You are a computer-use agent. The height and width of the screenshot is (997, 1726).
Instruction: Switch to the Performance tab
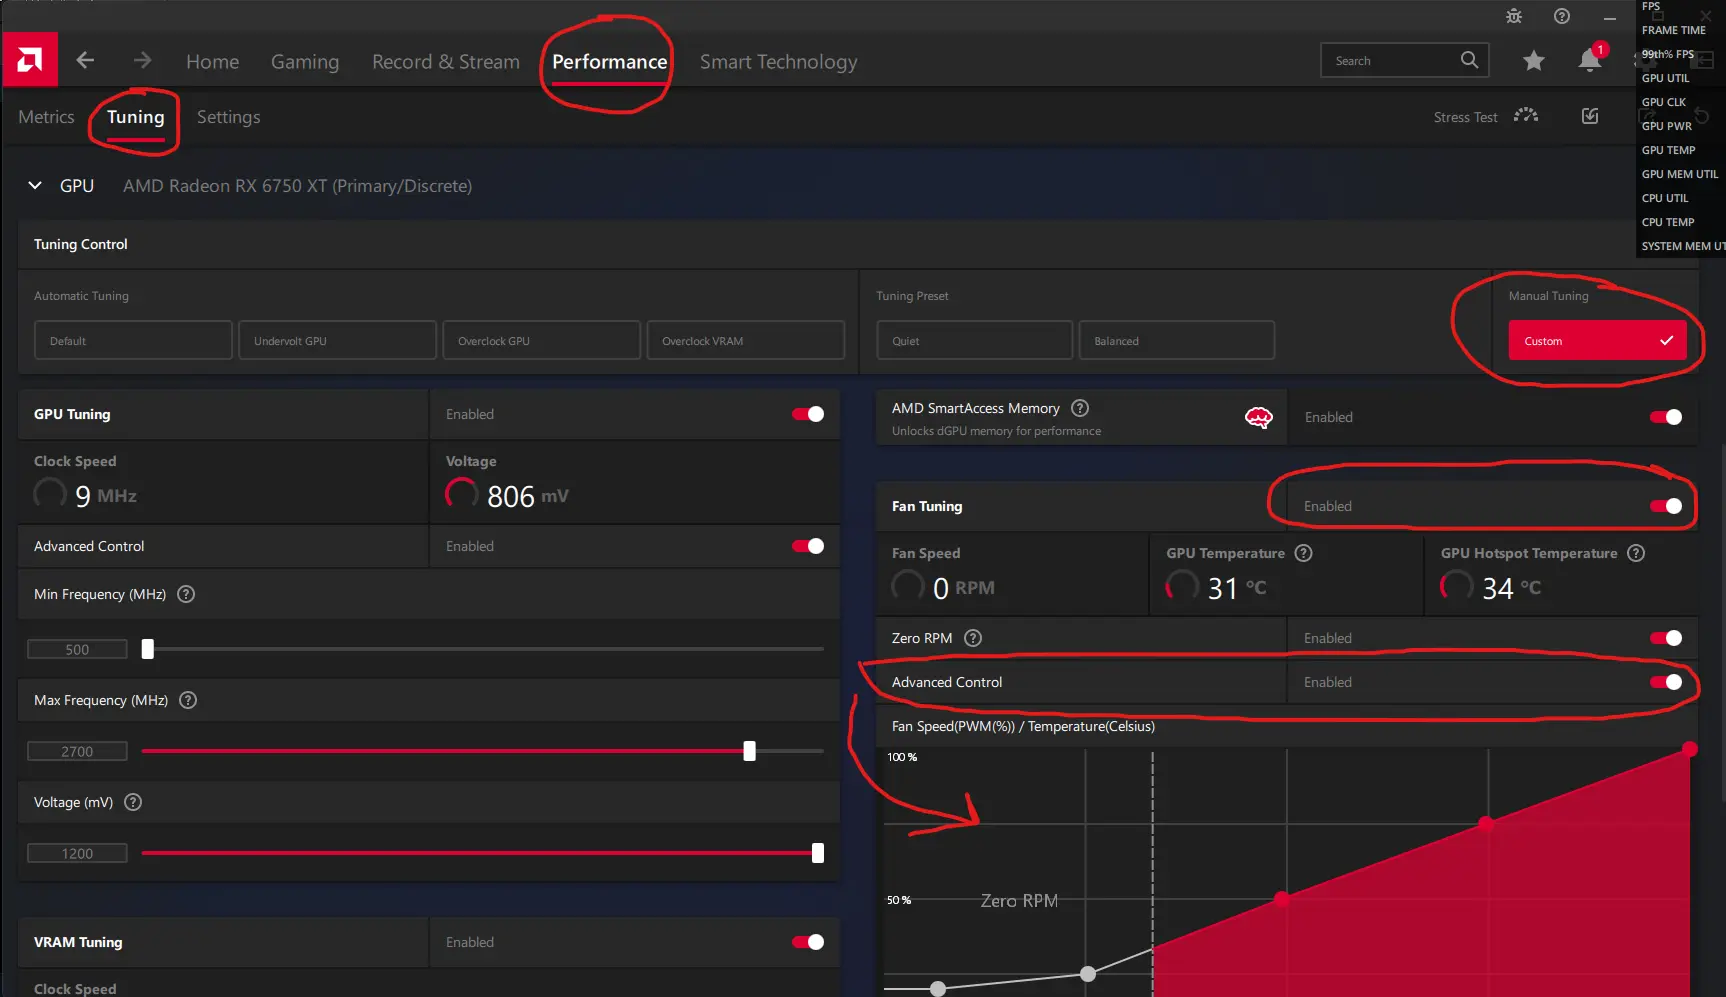610,62
